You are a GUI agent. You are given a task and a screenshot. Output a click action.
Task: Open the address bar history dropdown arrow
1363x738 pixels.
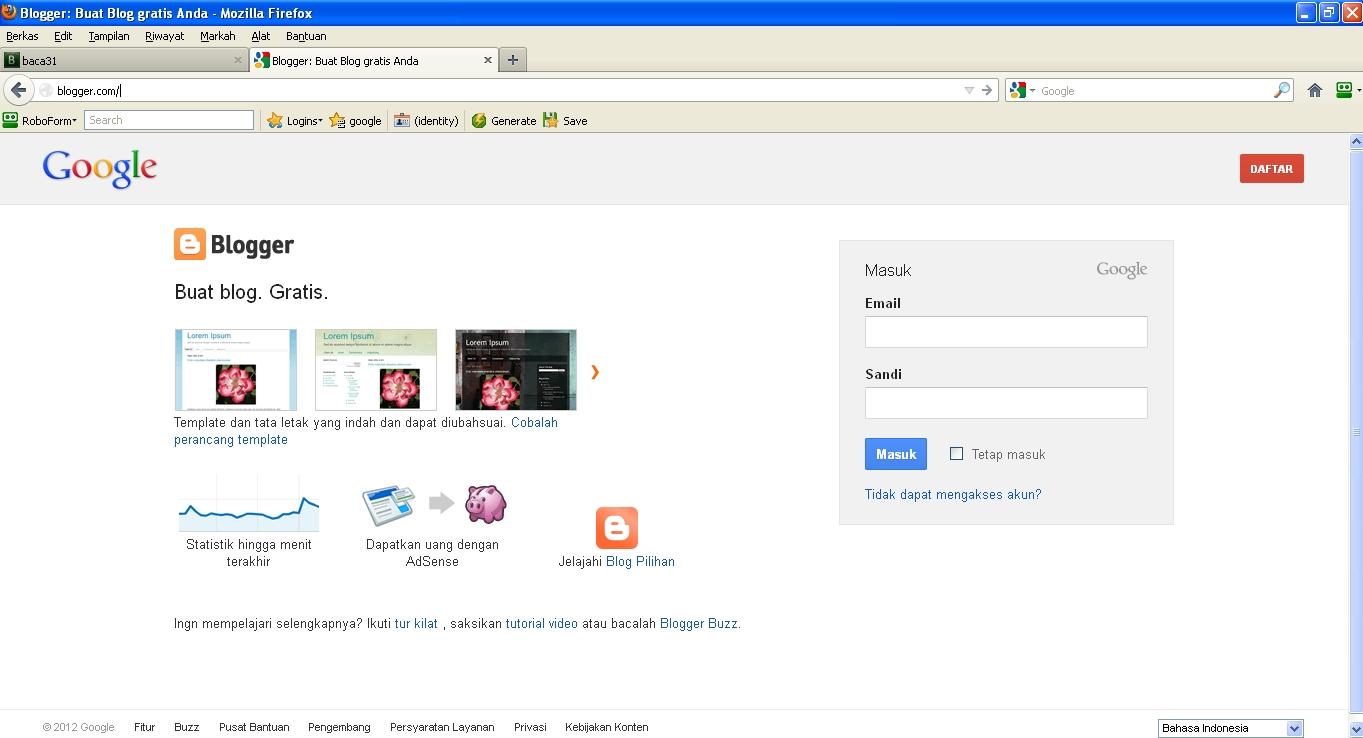(x=969, y=90)
